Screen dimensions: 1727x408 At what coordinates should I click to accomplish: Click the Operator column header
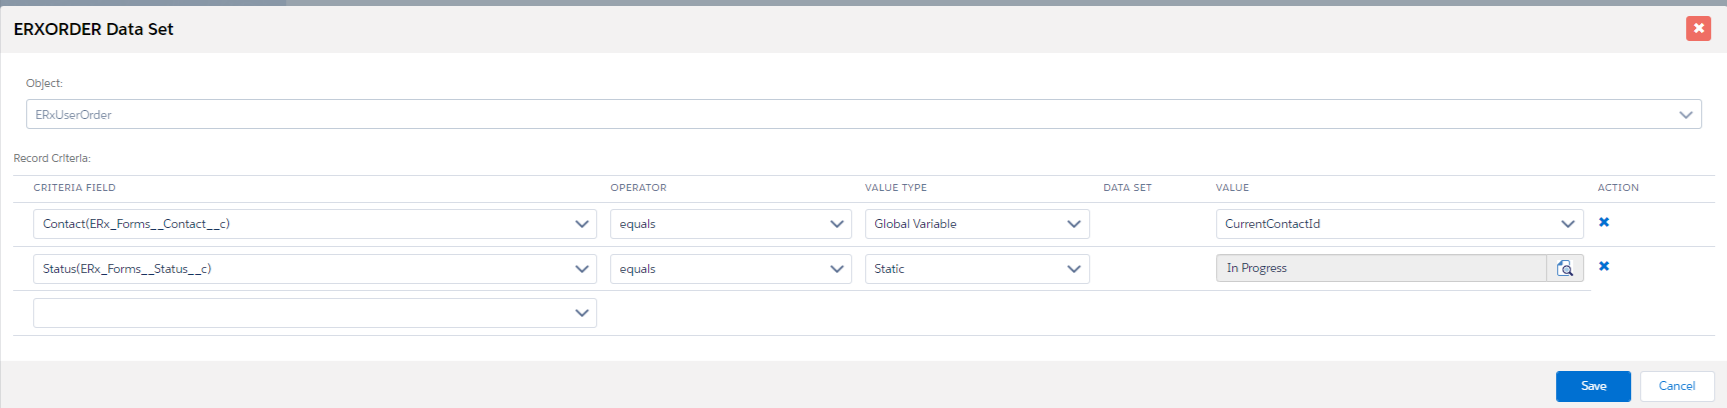click(x=638, y=188)
